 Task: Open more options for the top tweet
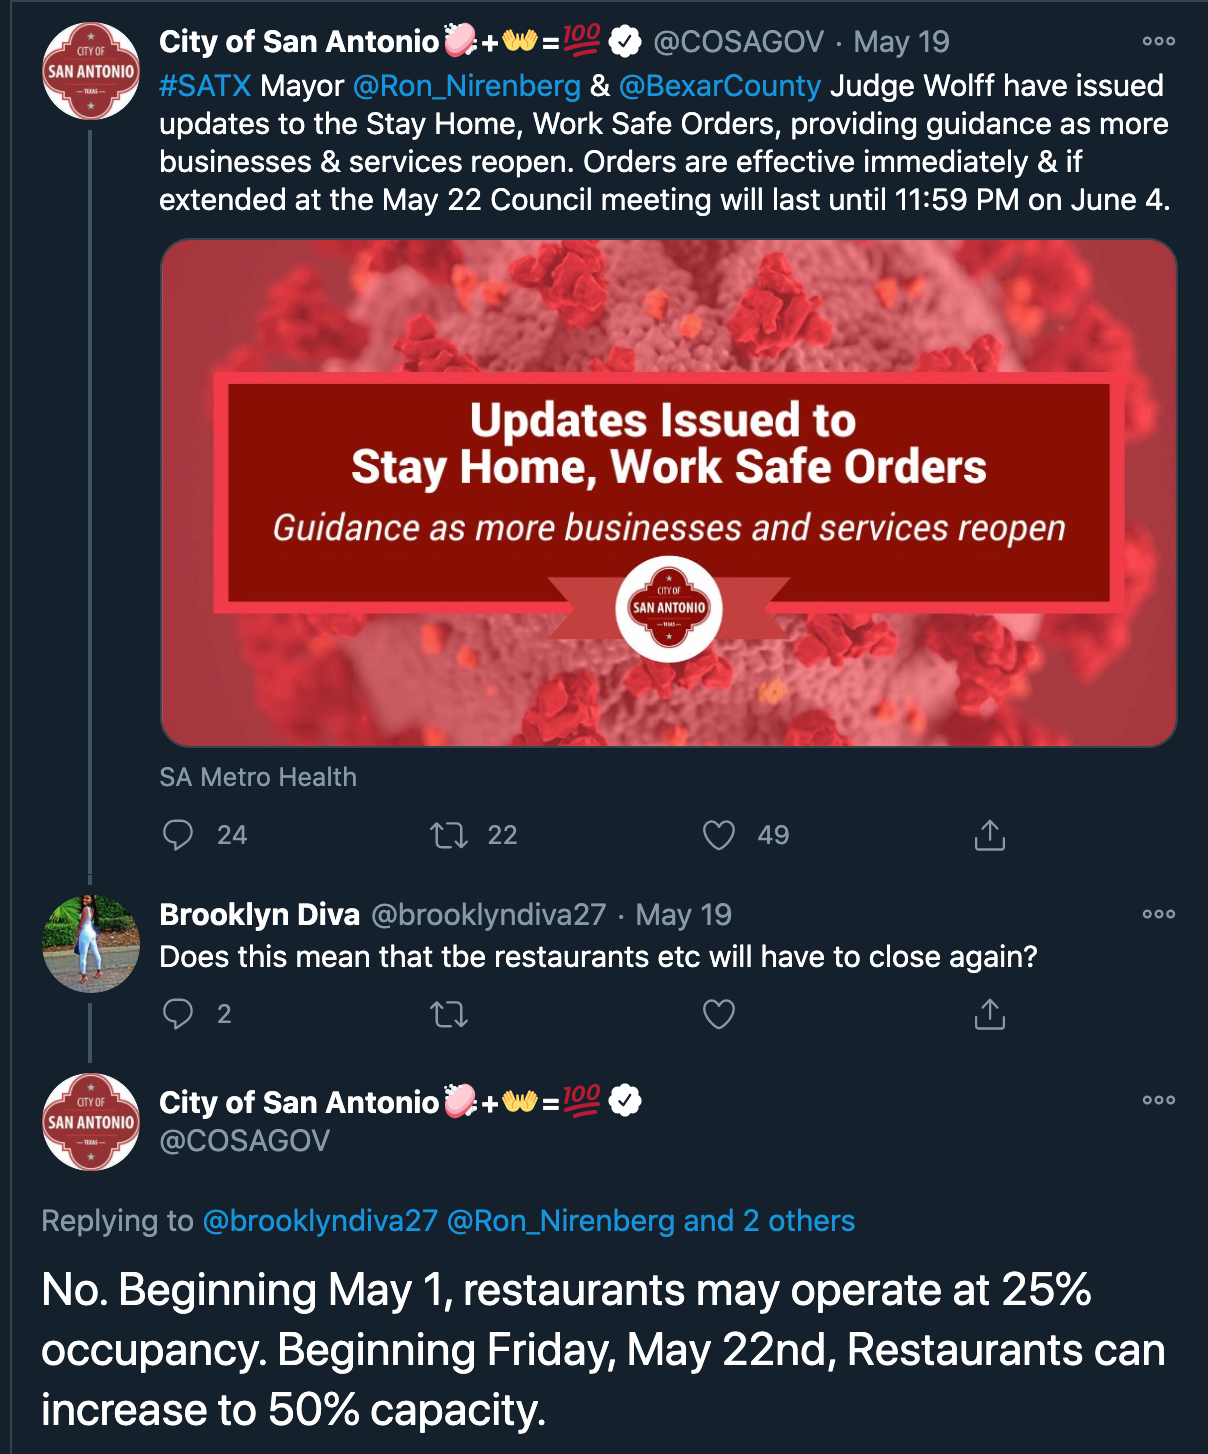tap(1158, 42)
